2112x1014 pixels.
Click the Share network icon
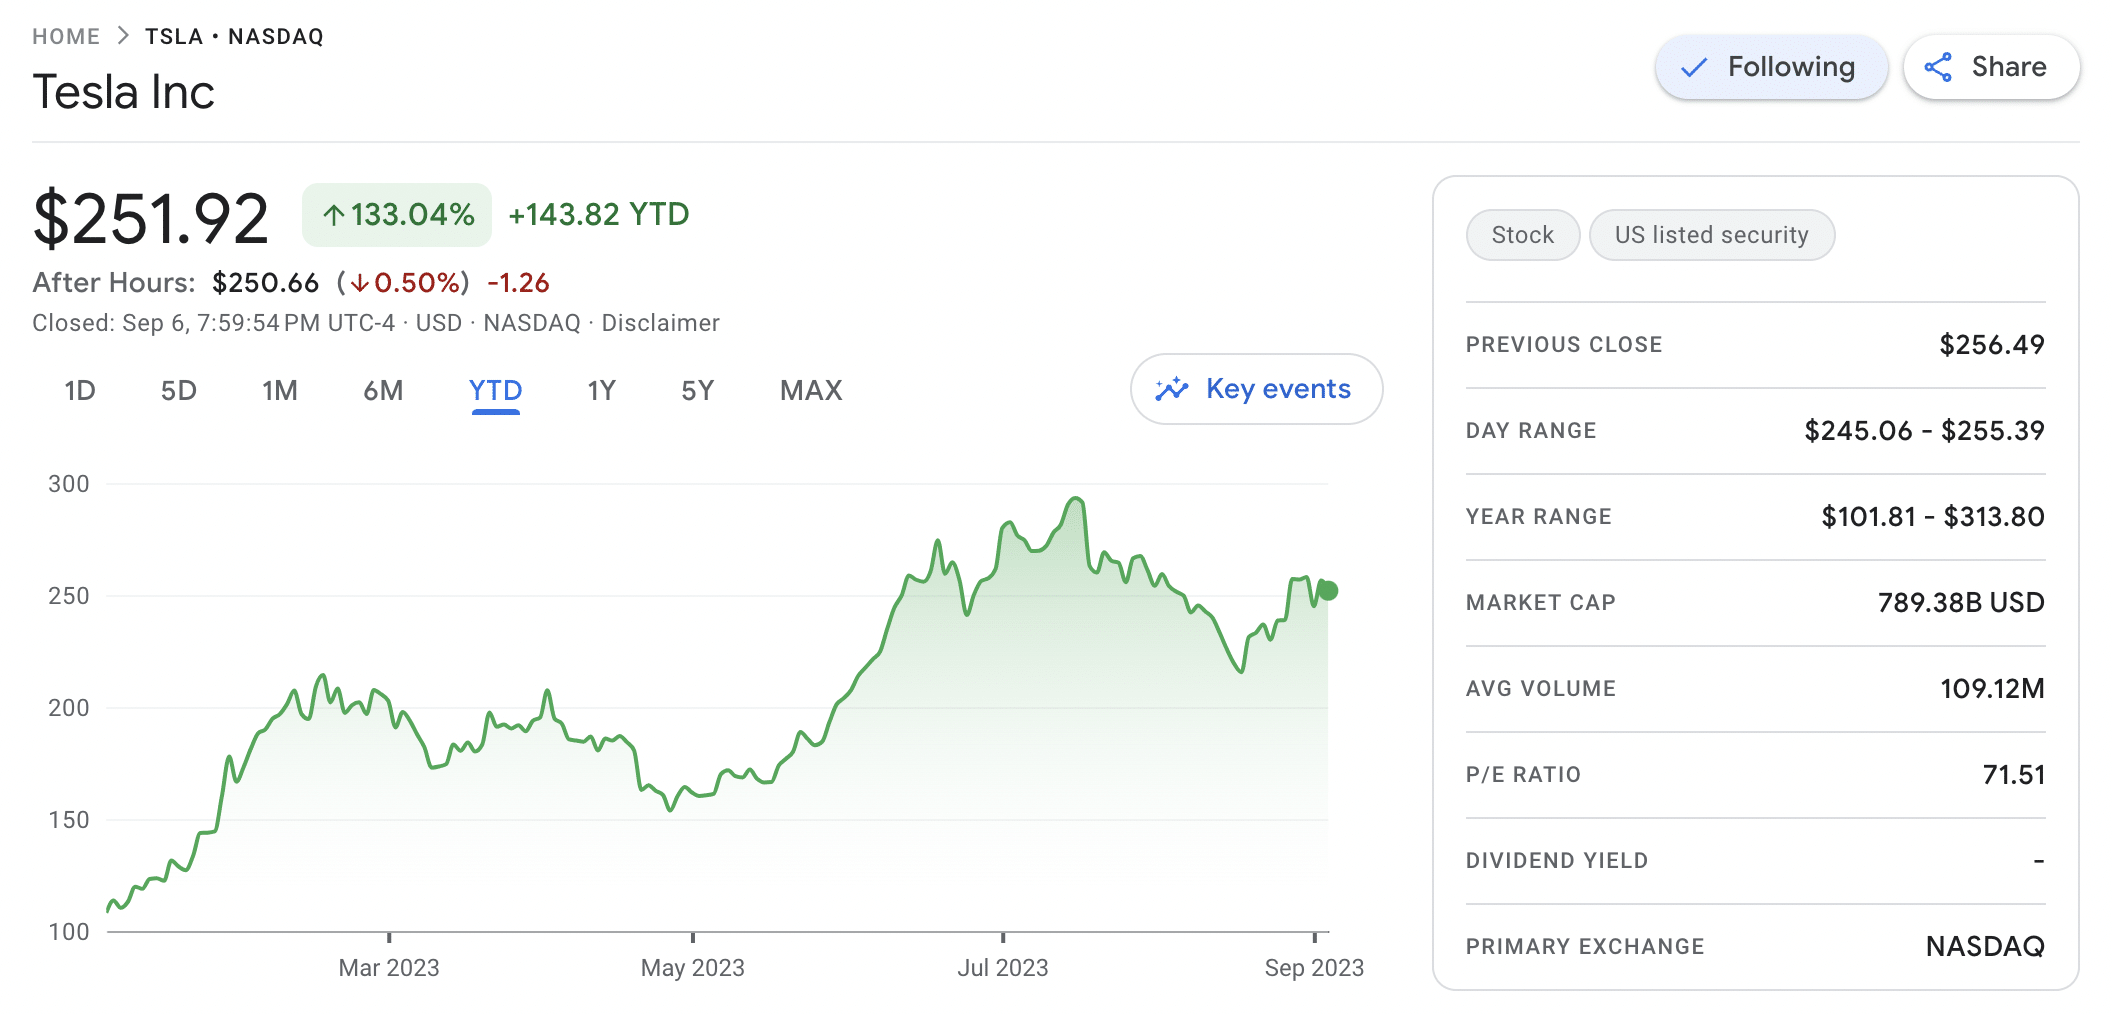click(x=1938, y=67)
